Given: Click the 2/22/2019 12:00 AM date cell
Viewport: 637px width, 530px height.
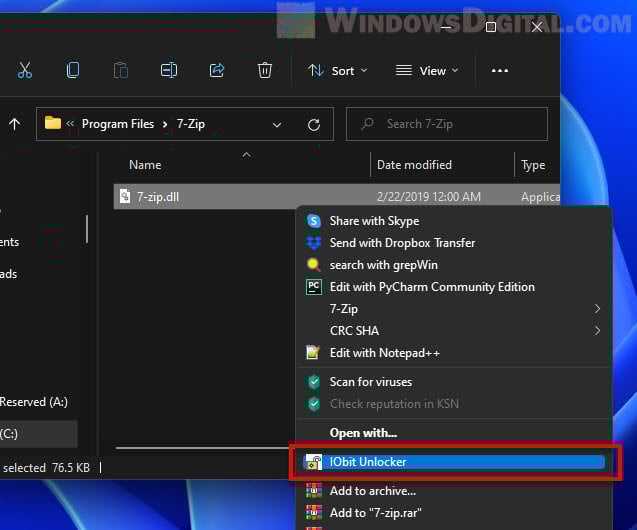Looking at the screenshot, I should (x=429, y=197).
